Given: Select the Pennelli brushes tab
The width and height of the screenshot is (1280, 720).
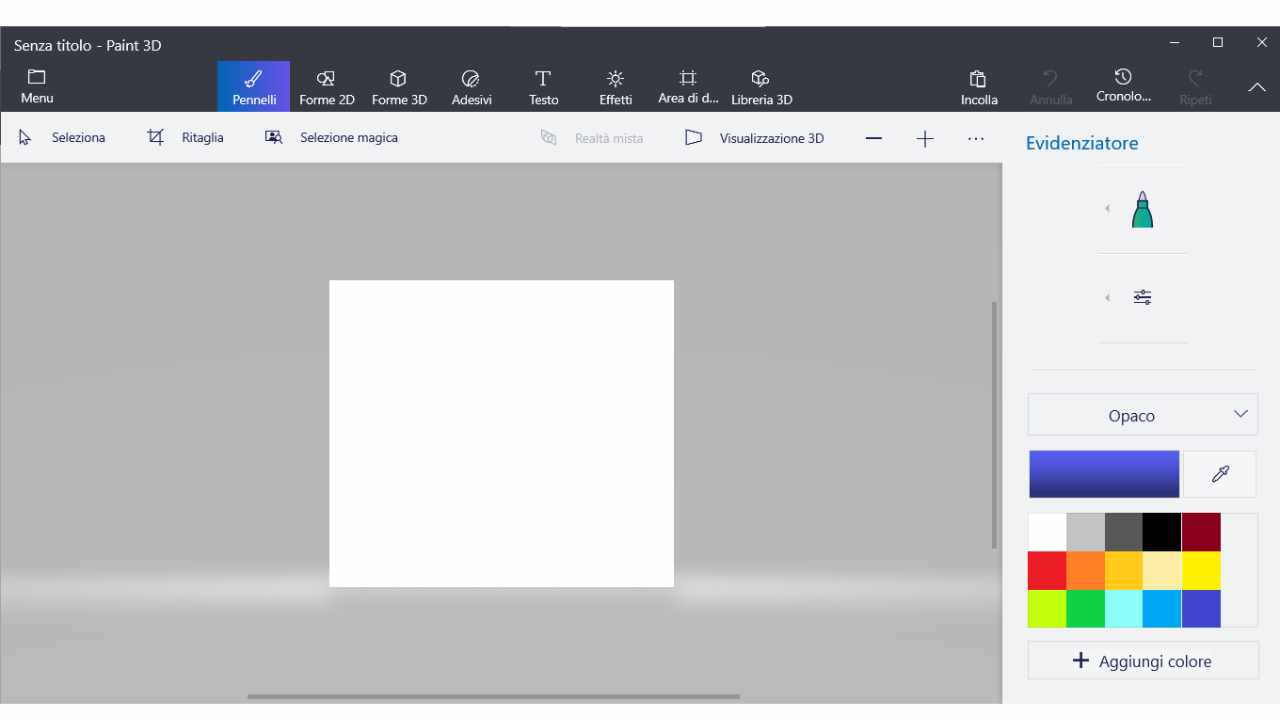Looking at the screenshot, I should [x=254, y=87].
